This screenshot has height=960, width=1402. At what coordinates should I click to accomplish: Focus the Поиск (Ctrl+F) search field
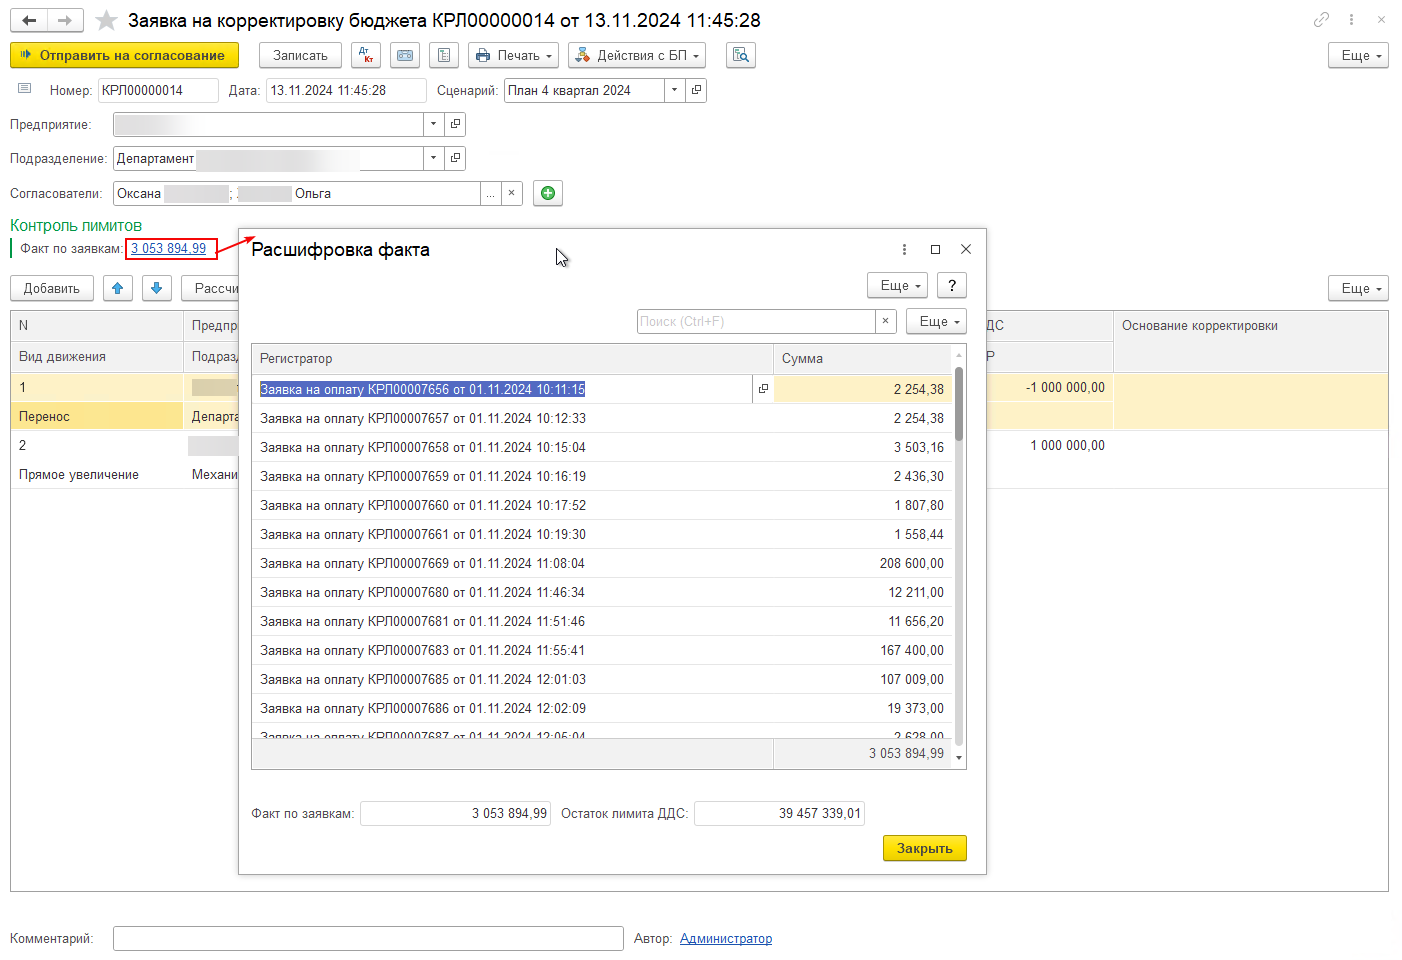[x=756, y=321]
